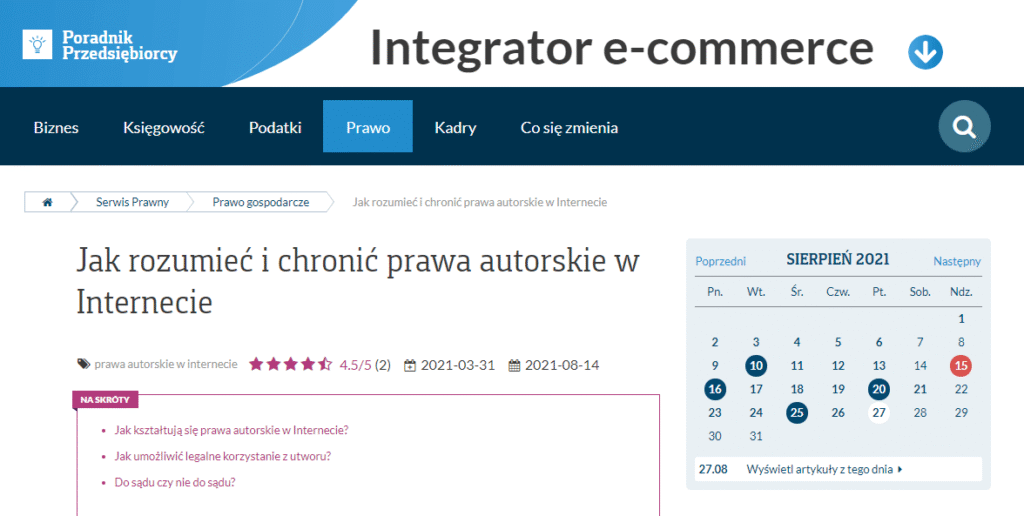This screenshot has width=1024, height=516.
Task: Go to Następny month in calendar
Action: (x=957, y=261)
